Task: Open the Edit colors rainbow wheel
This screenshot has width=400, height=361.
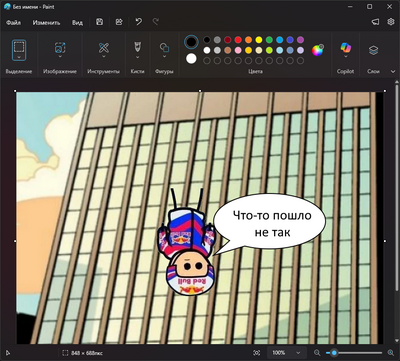Action: tap(318, 50)
